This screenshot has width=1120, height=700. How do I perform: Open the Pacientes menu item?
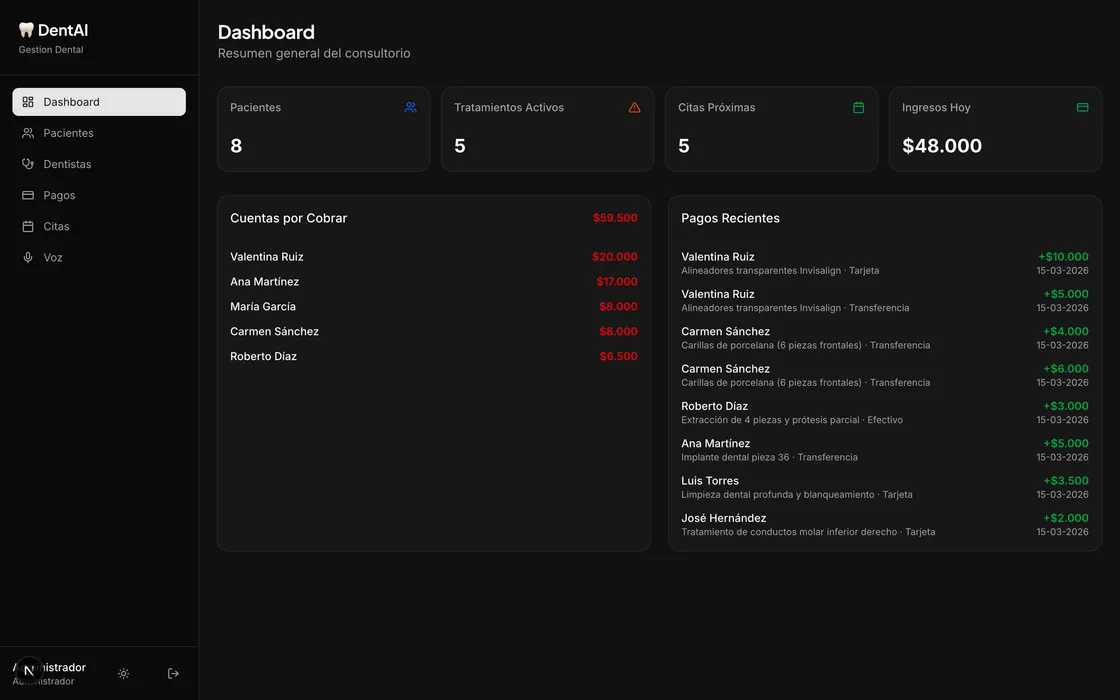(x=68, y=133)
